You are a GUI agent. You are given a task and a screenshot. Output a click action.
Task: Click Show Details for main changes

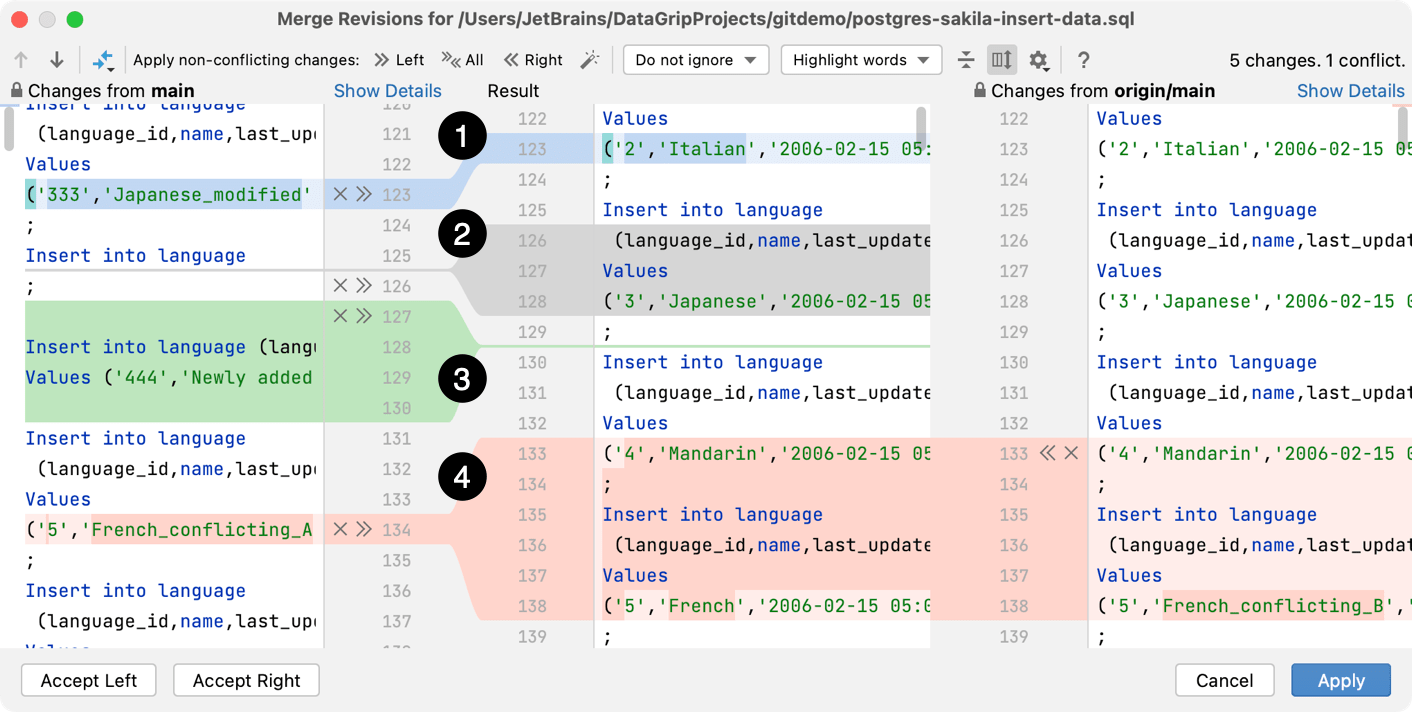point(388,90)
